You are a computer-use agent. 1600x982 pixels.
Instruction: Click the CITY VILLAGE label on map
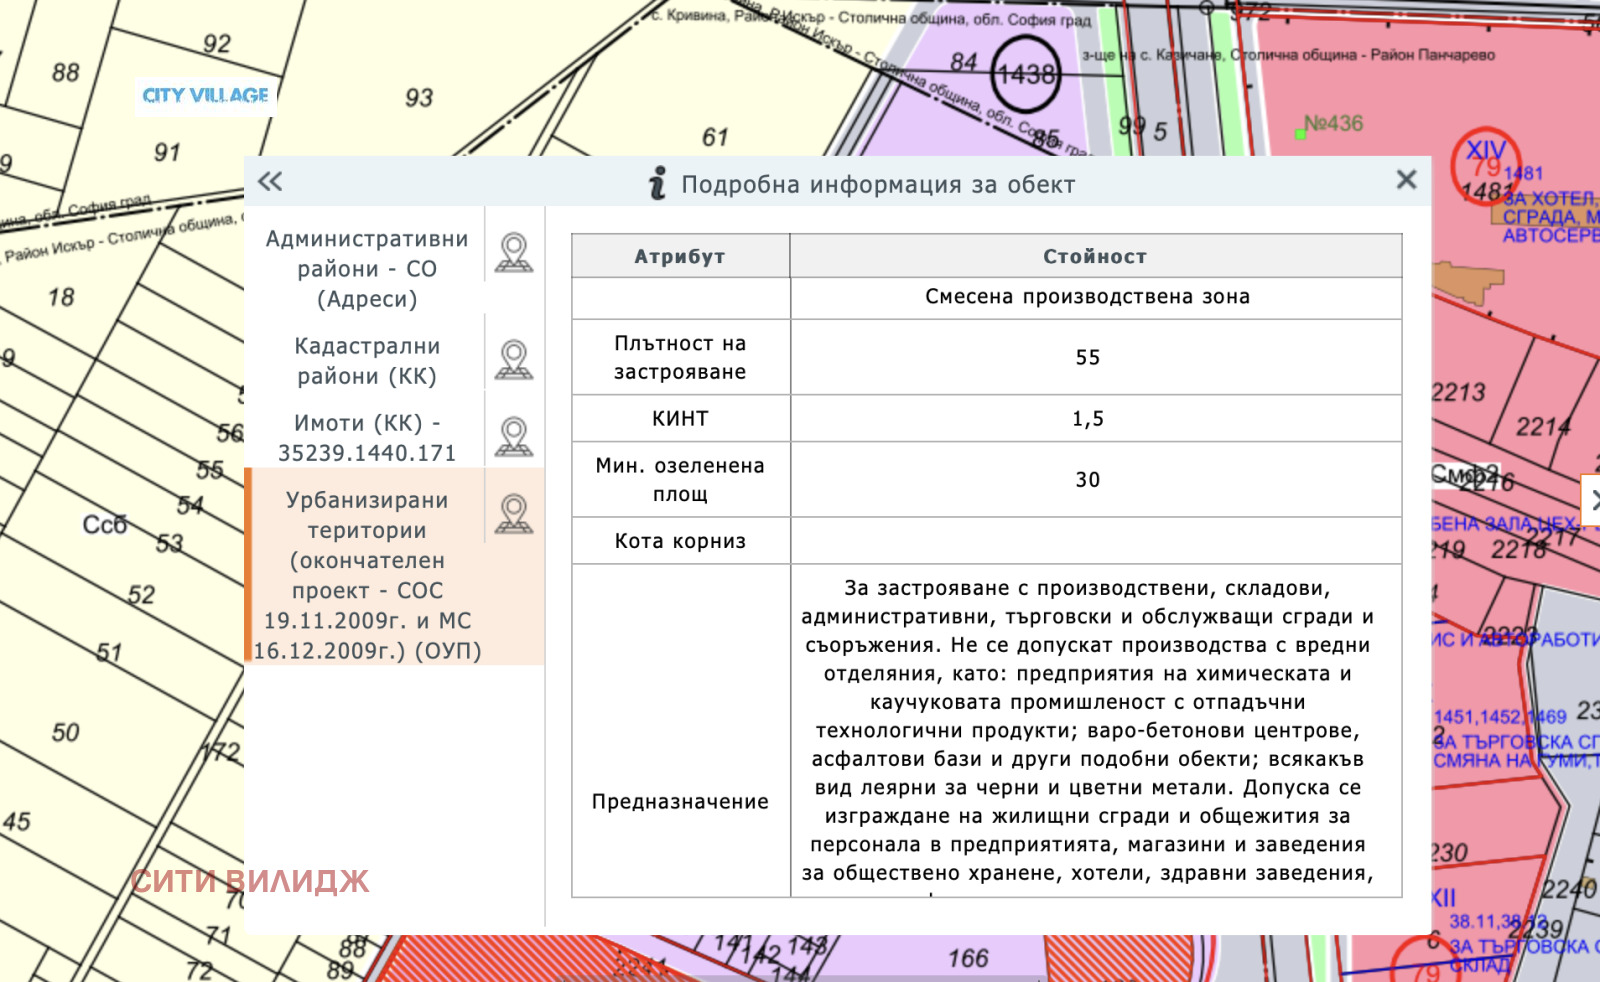[x=205, y=96]
